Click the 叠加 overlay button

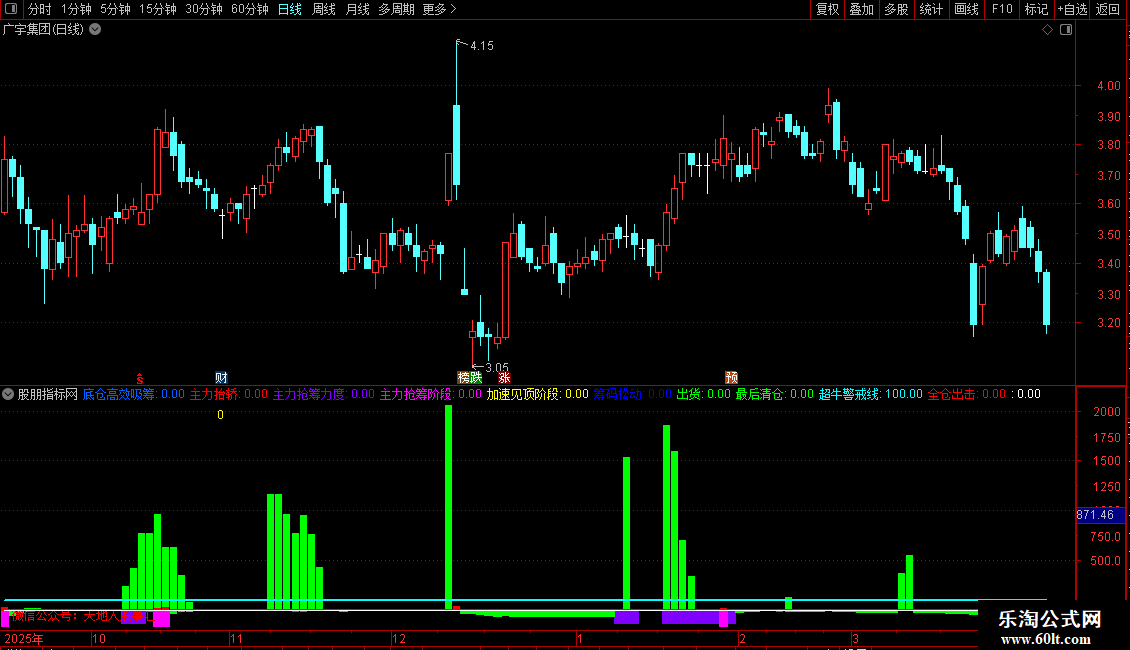coord(861,9)
